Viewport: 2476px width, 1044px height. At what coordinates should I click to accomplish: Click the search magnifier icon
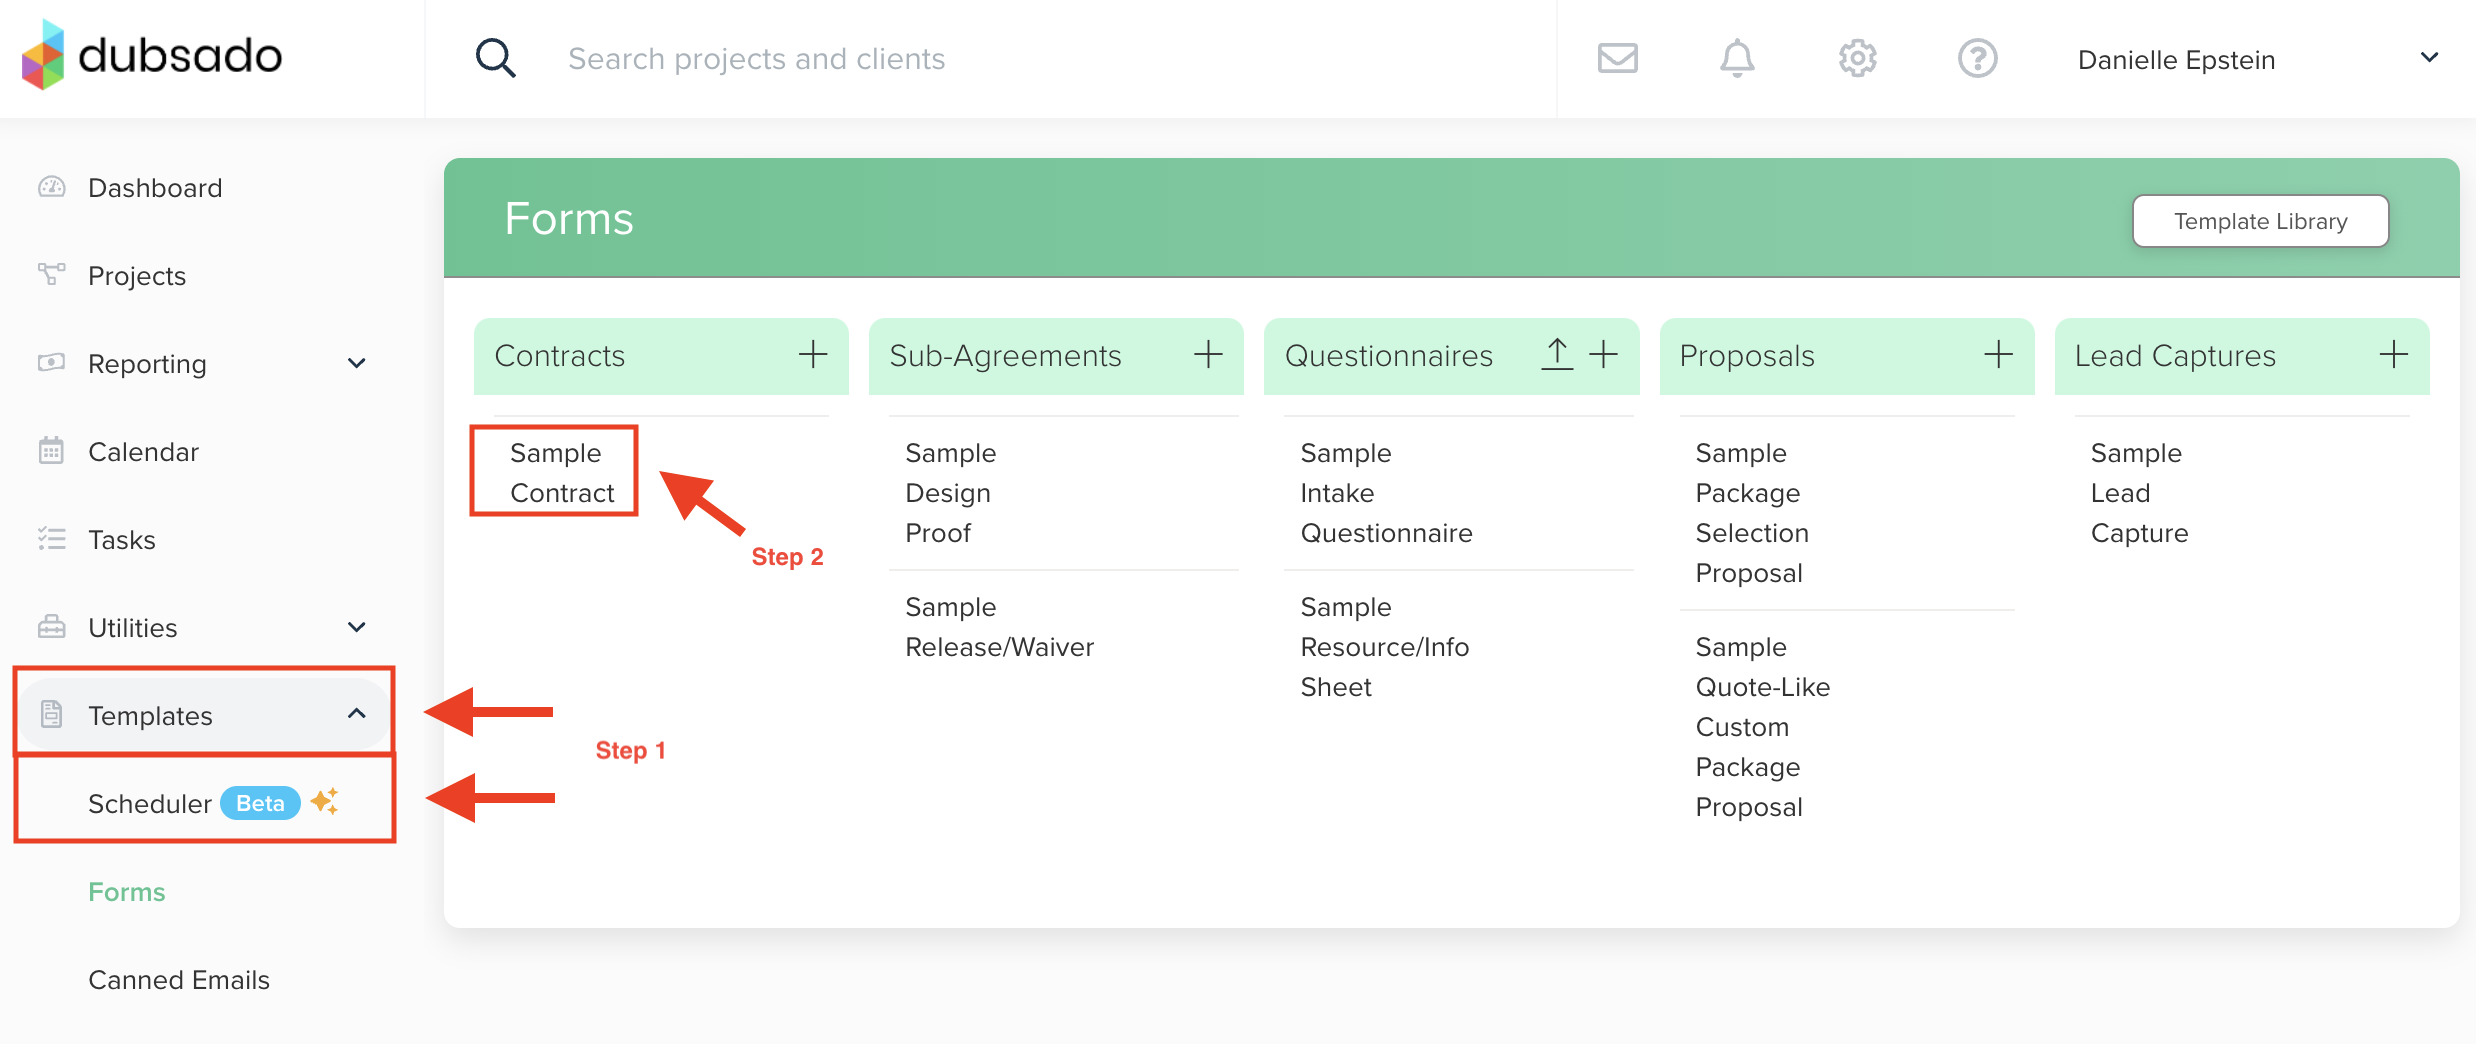pos(495,59)
